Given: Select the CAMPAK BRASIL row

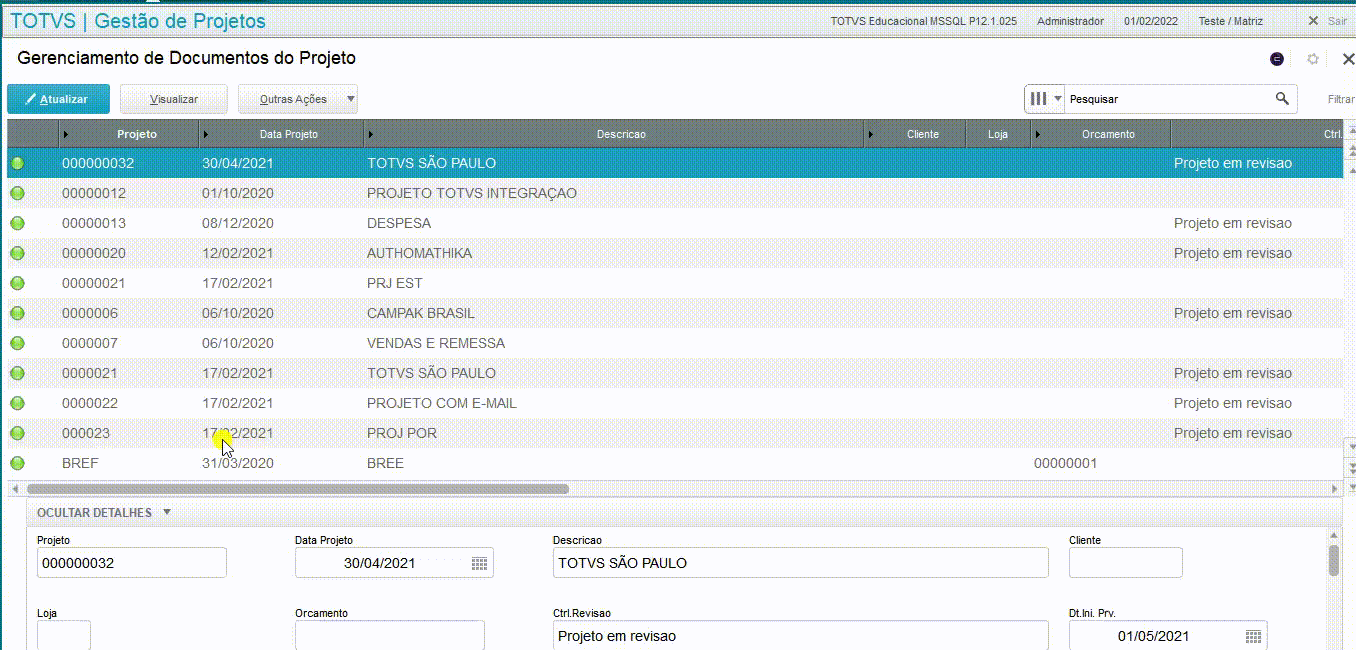Looking at the screenshot, I should tap(674, 313).
